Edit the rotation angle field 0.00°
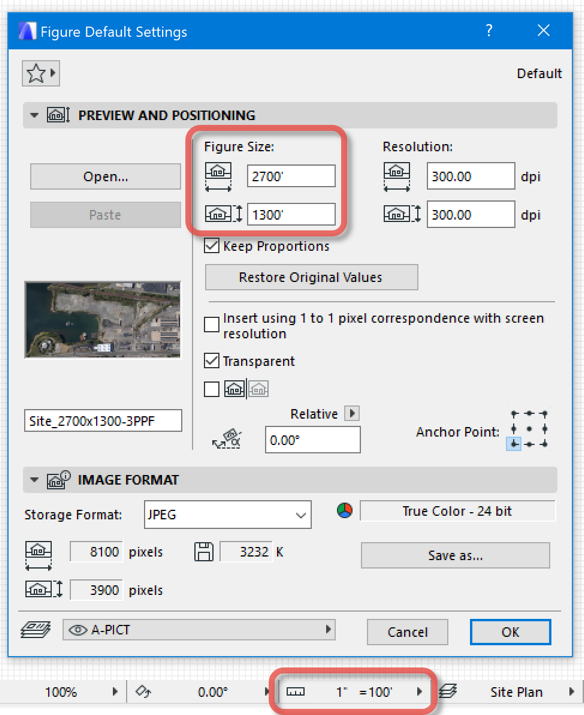 313,440
